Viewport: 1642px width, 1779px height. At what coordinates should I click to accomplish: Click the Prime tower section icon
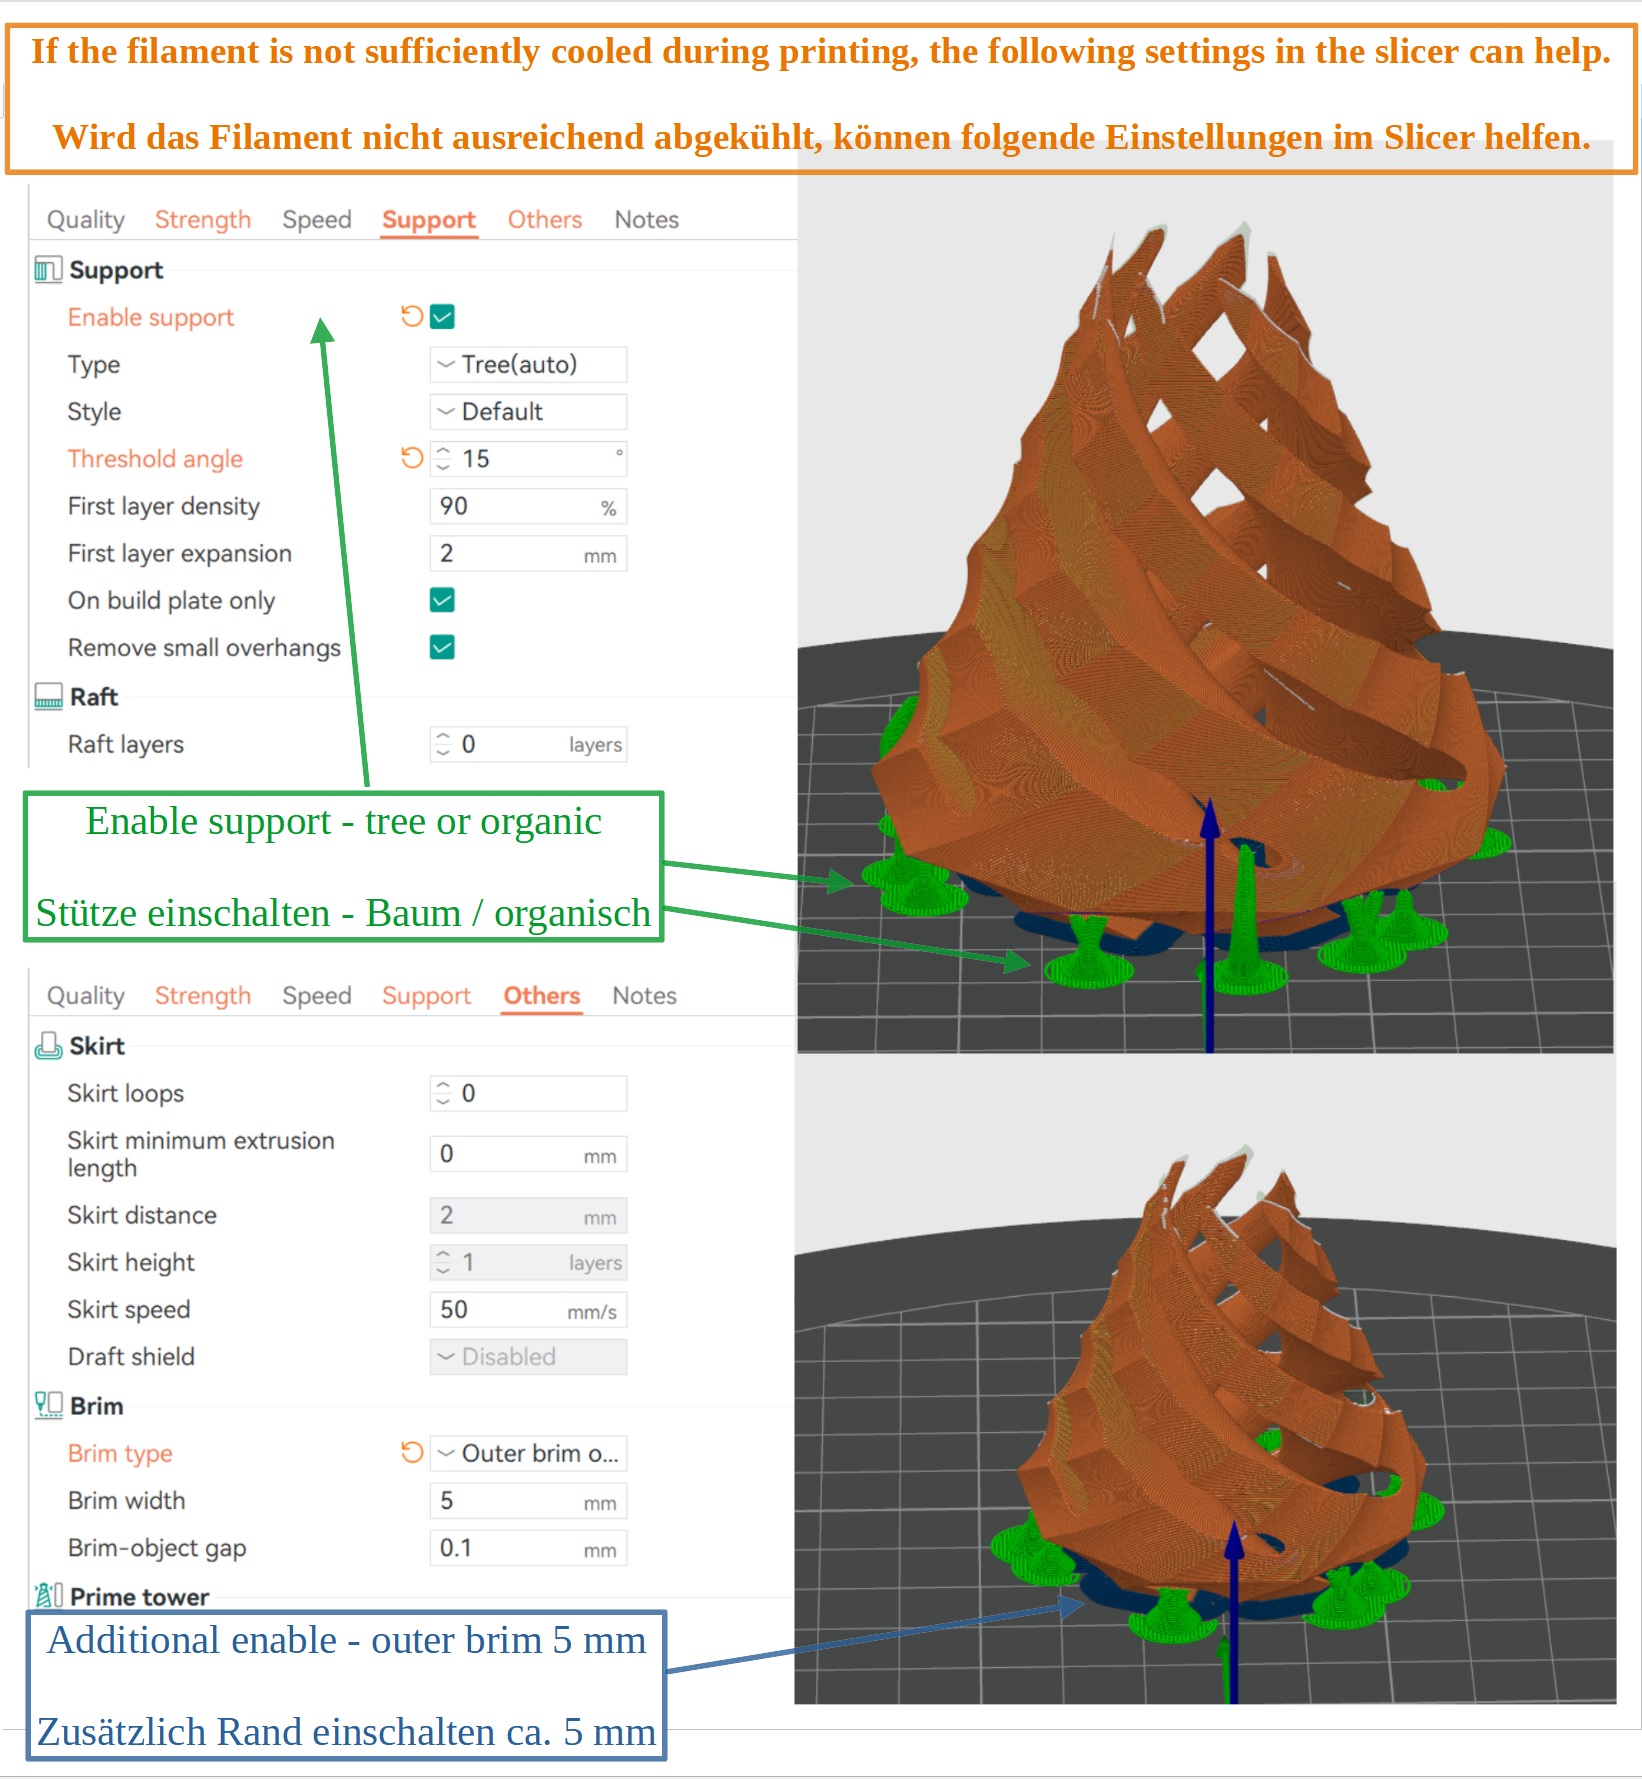click(x=46, y=1596)
